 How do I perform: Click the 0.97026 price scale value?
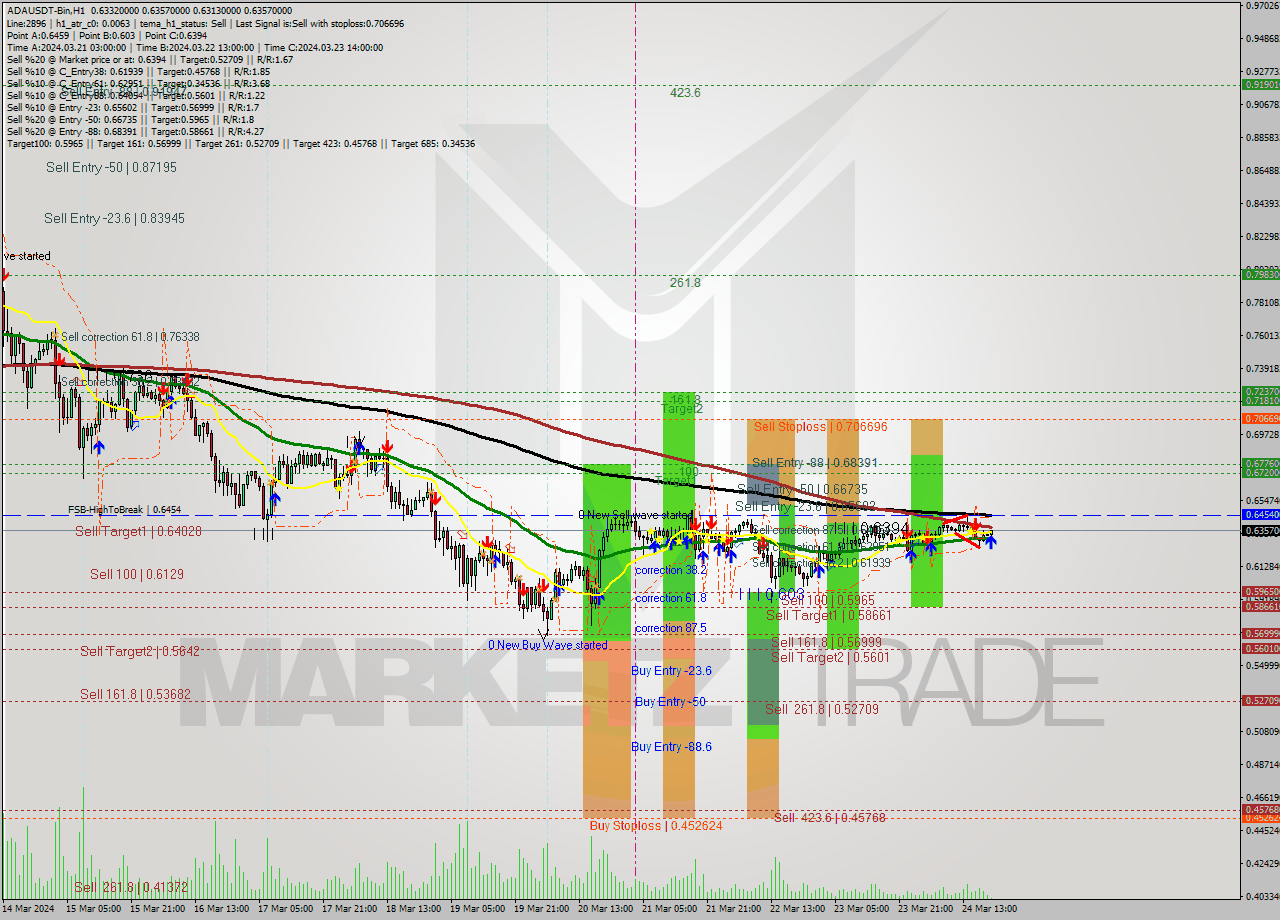coord(1261,6)
